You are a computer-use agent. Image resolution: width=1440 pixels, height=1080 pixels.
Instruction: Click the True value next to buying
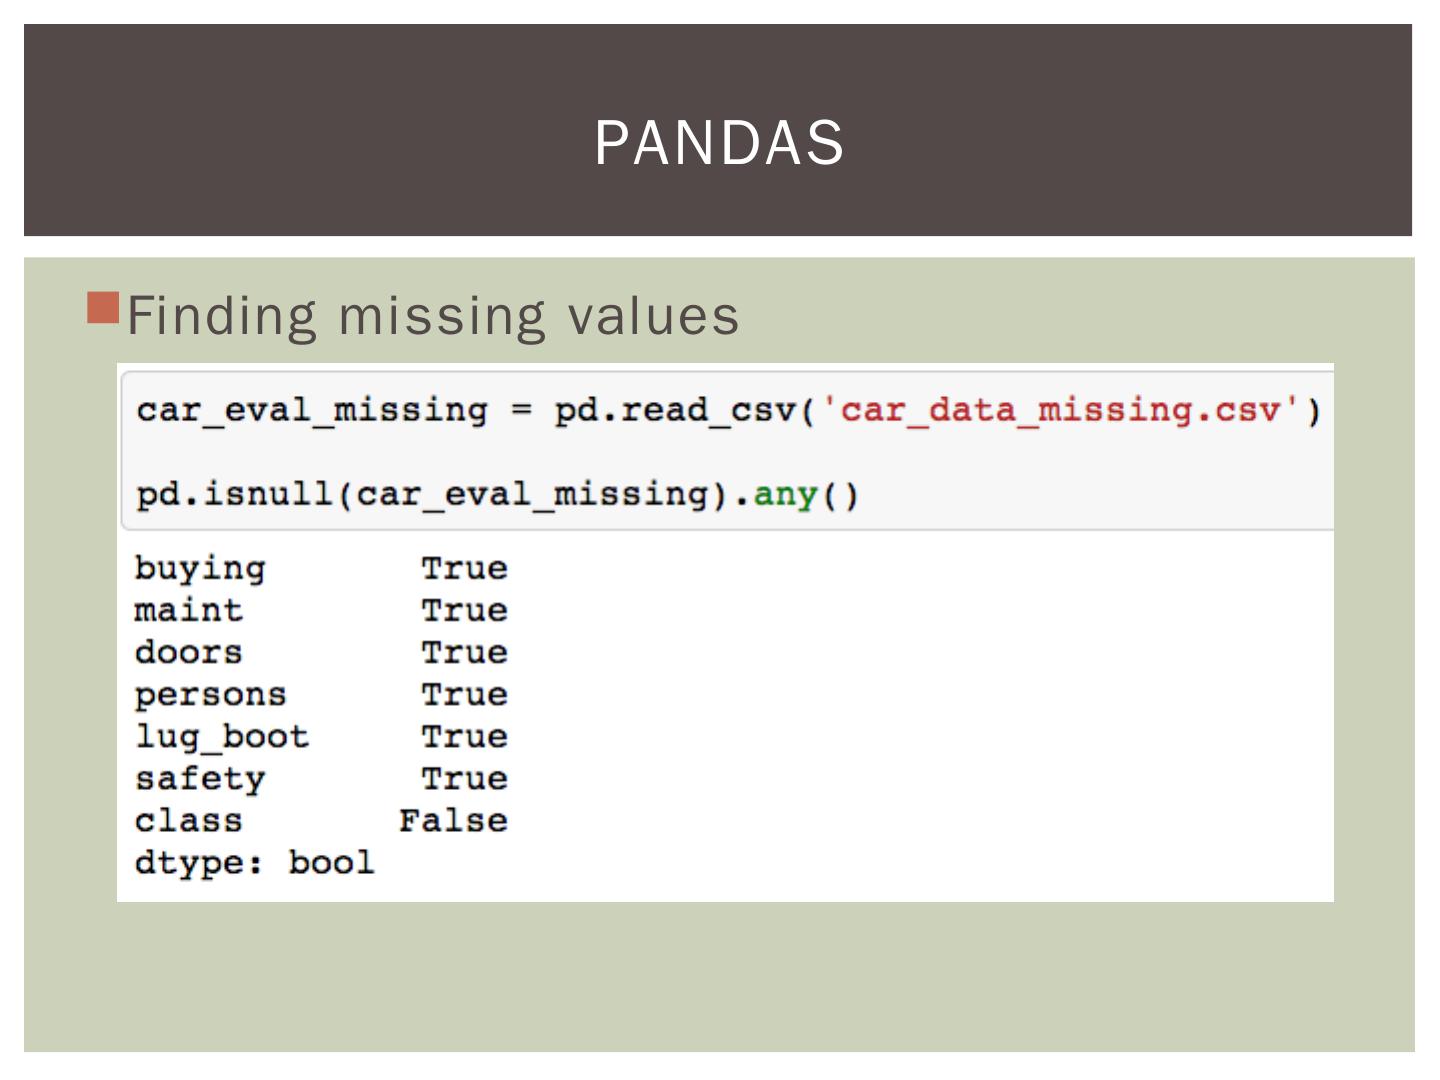click(464, 568)
